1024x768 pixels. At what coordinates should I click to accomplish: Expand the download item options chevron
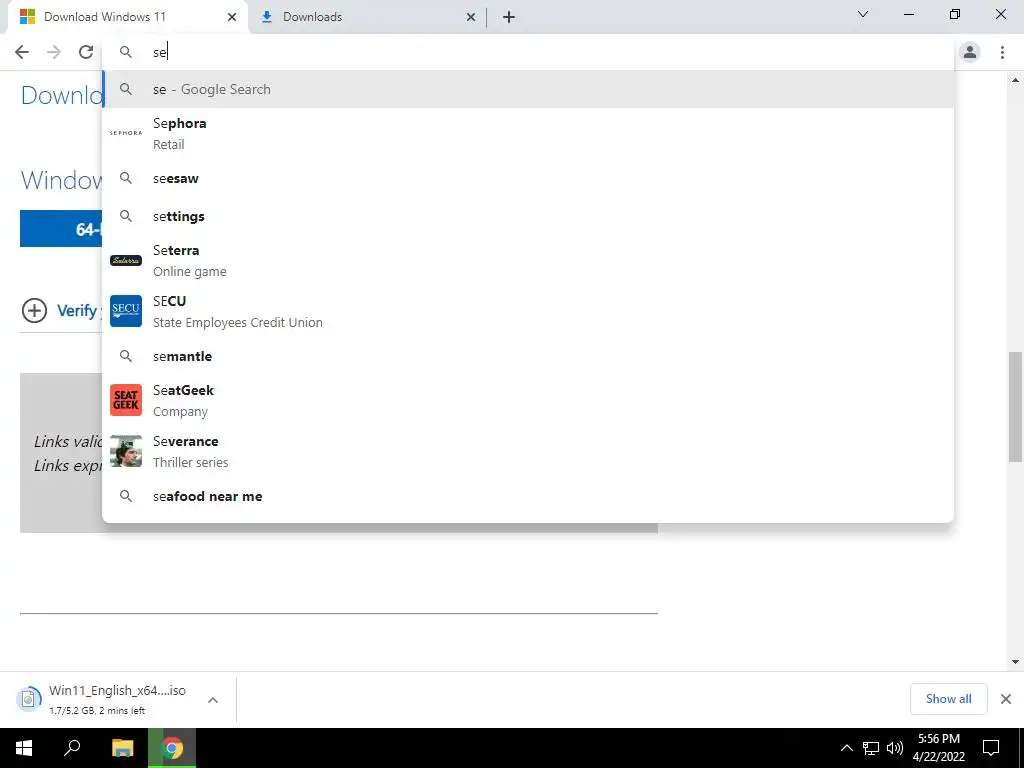[x=213, y=700]
